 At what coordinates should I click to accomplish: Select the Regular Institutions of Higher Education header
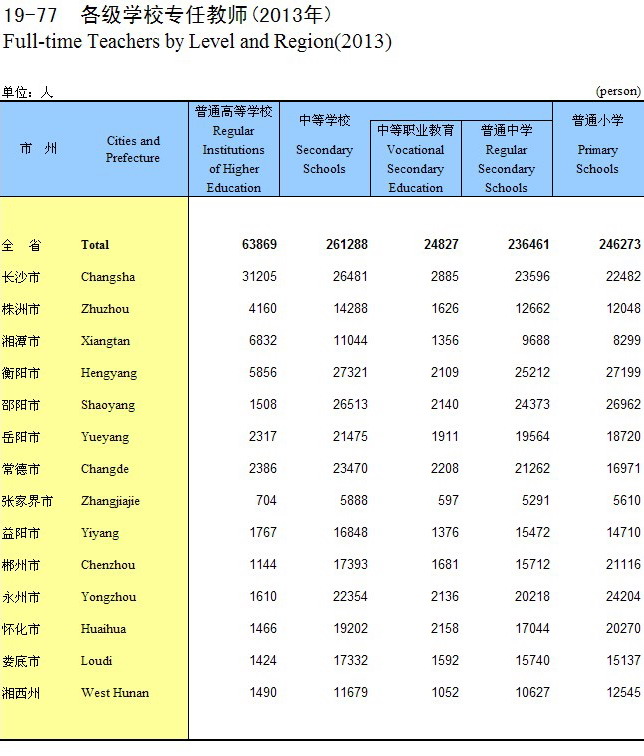[x=234, y=149]
